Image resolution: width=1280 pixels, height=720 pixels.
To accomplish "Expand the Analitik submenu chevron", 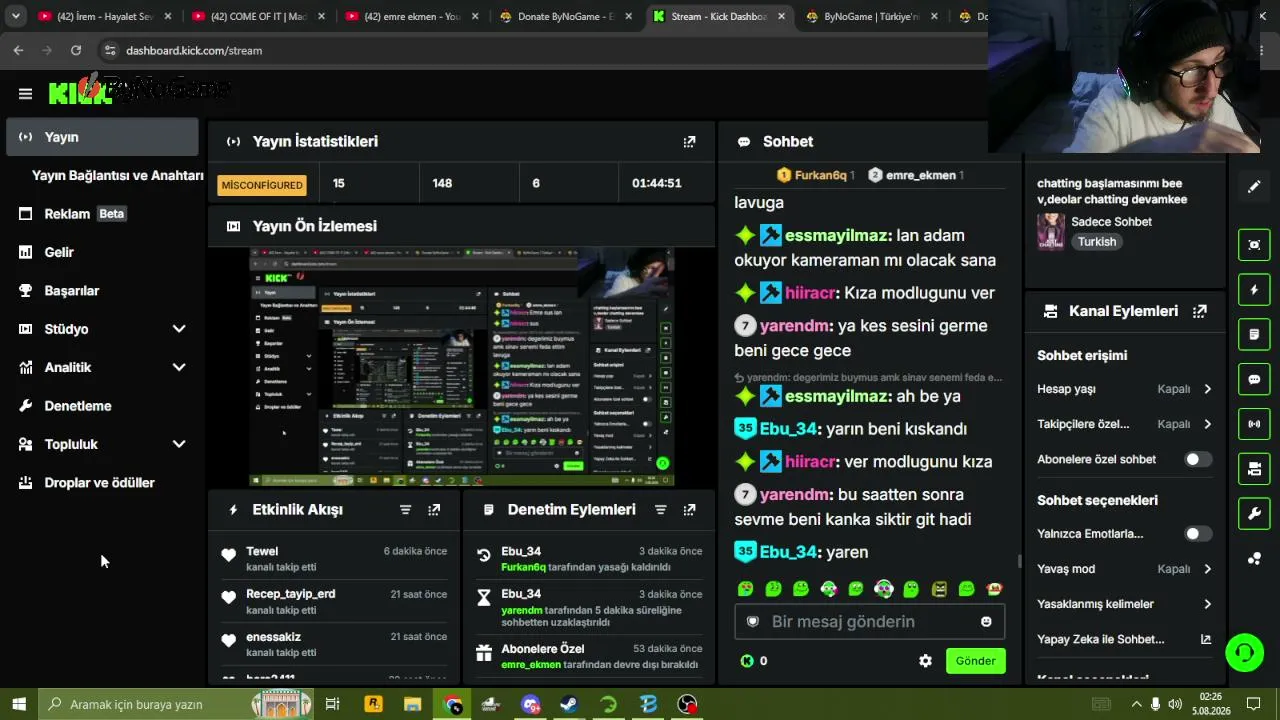I will point(179,367).
